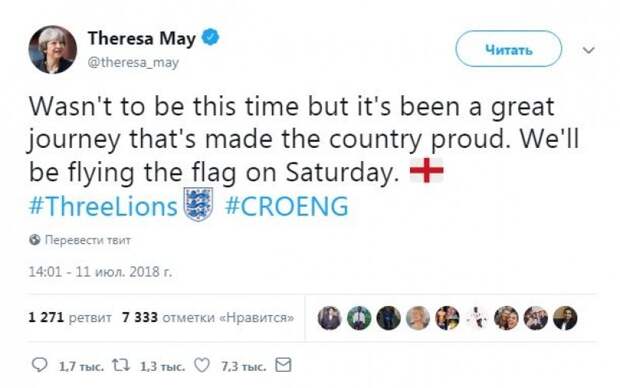Click the tweet timestamp 14:01 - 11 июл. 2018
The image size is (620, 388).
pos(100,272)
